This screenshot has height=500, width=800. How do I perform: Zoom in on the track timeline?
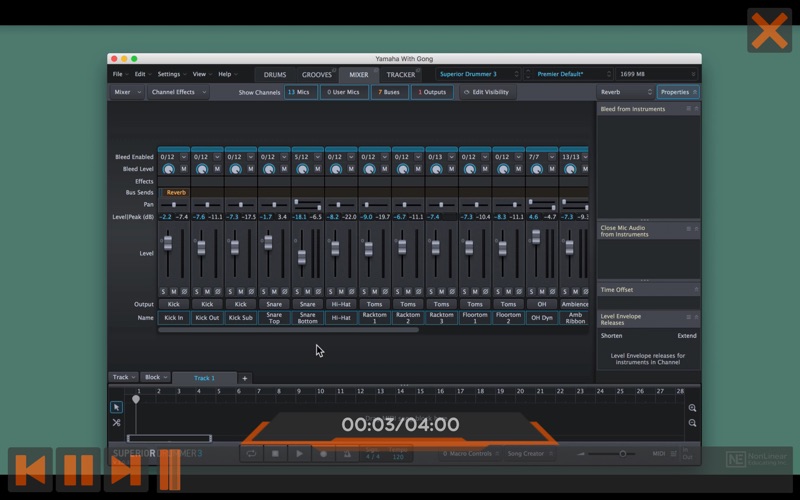pyautogui.click(x=692, y=408)
